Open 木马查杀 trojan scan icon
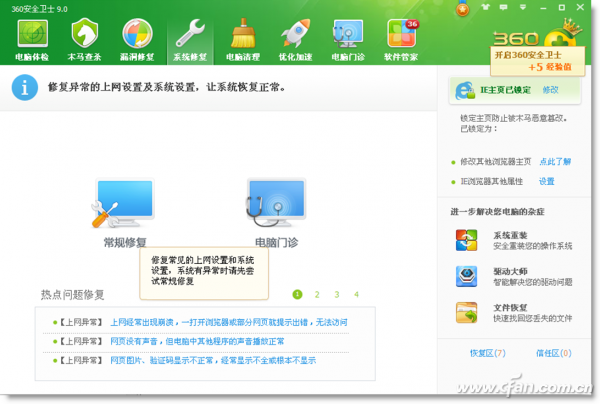 (x=85, y=33)
